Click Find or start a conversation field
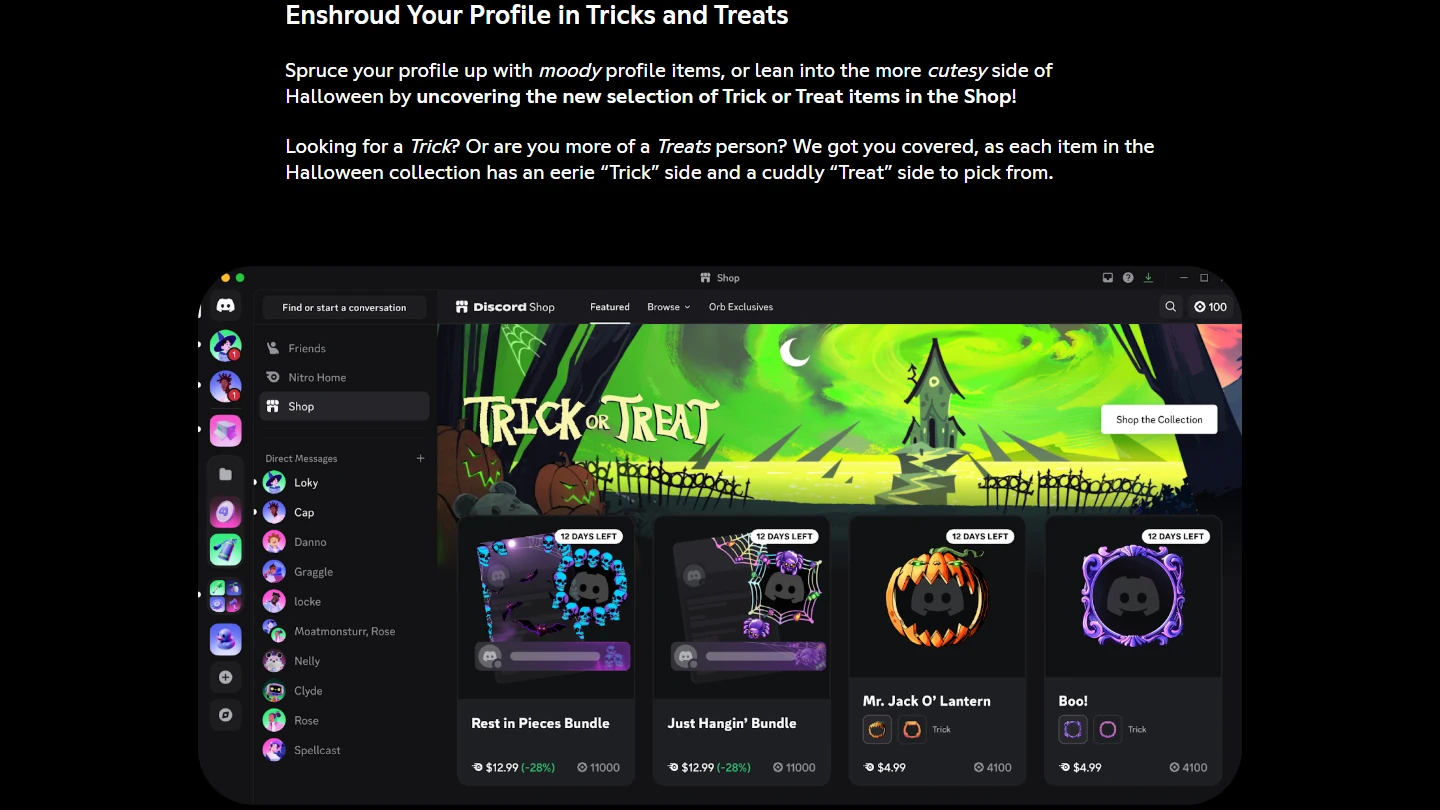 tap(344, 307)
